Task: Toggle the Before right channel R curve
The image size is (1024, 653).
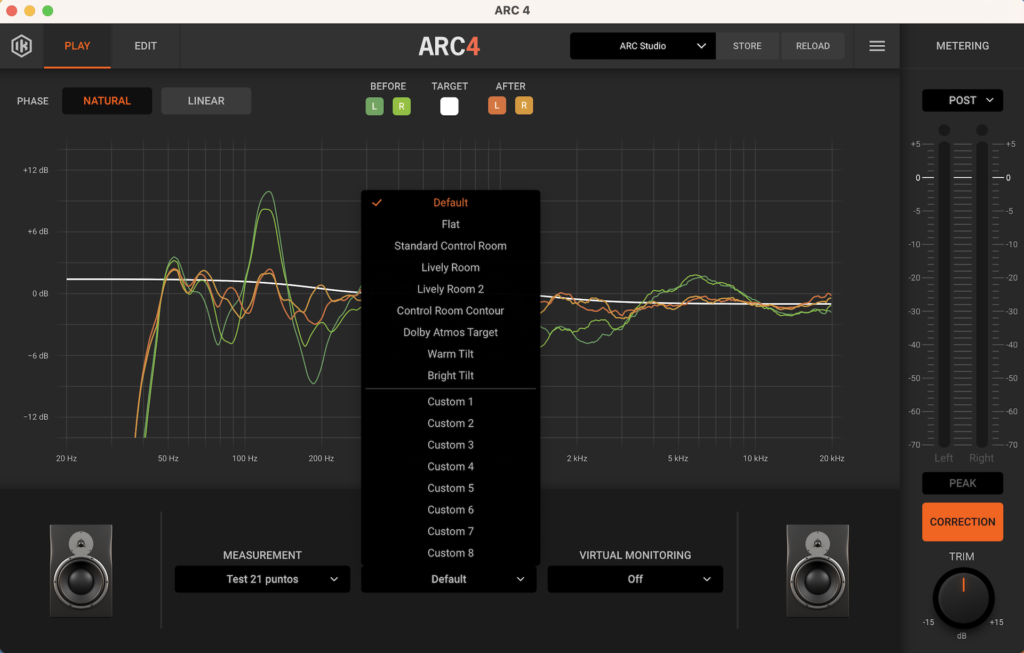Action: tap(401, 106)
